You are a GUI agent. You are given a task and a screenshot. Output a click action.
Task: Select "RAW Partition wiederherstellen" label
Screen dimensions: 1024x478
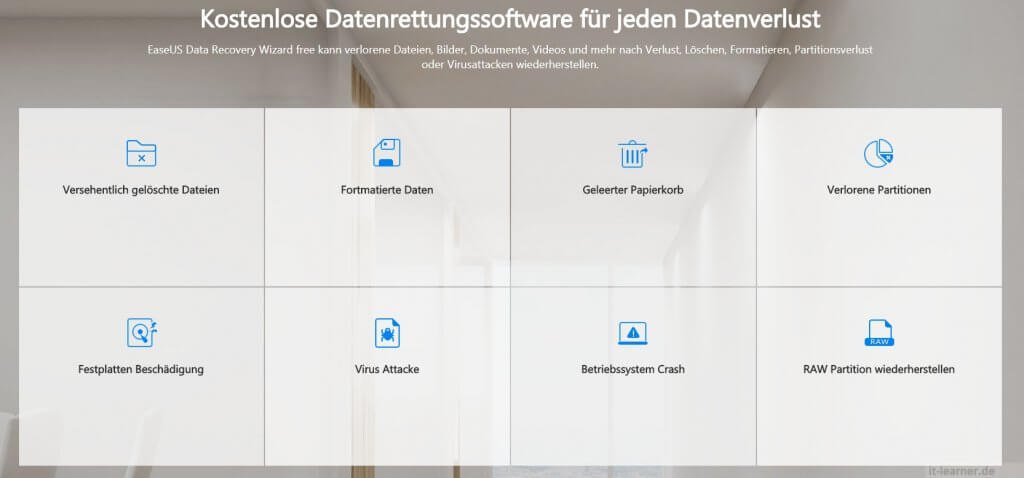point(879,369)
